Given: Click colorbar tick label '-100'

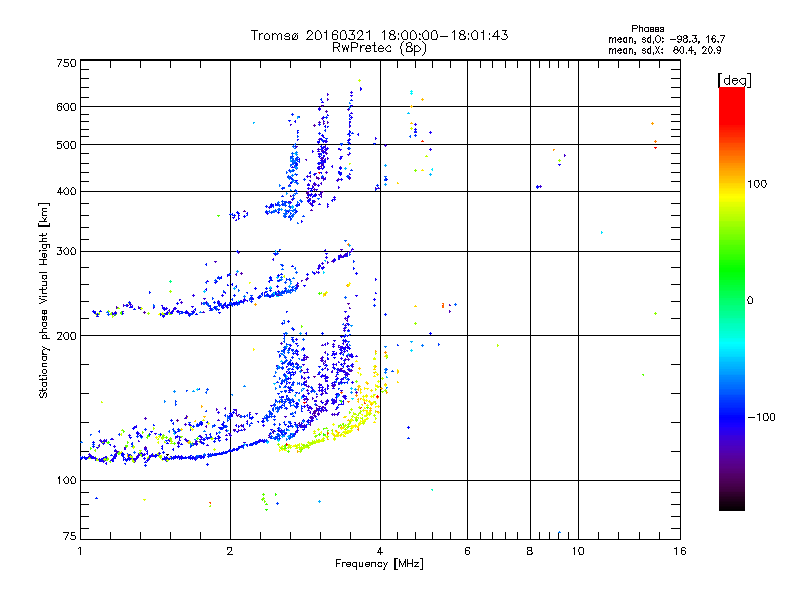Looking at the screenshot, I should click(x=761, y=417).
